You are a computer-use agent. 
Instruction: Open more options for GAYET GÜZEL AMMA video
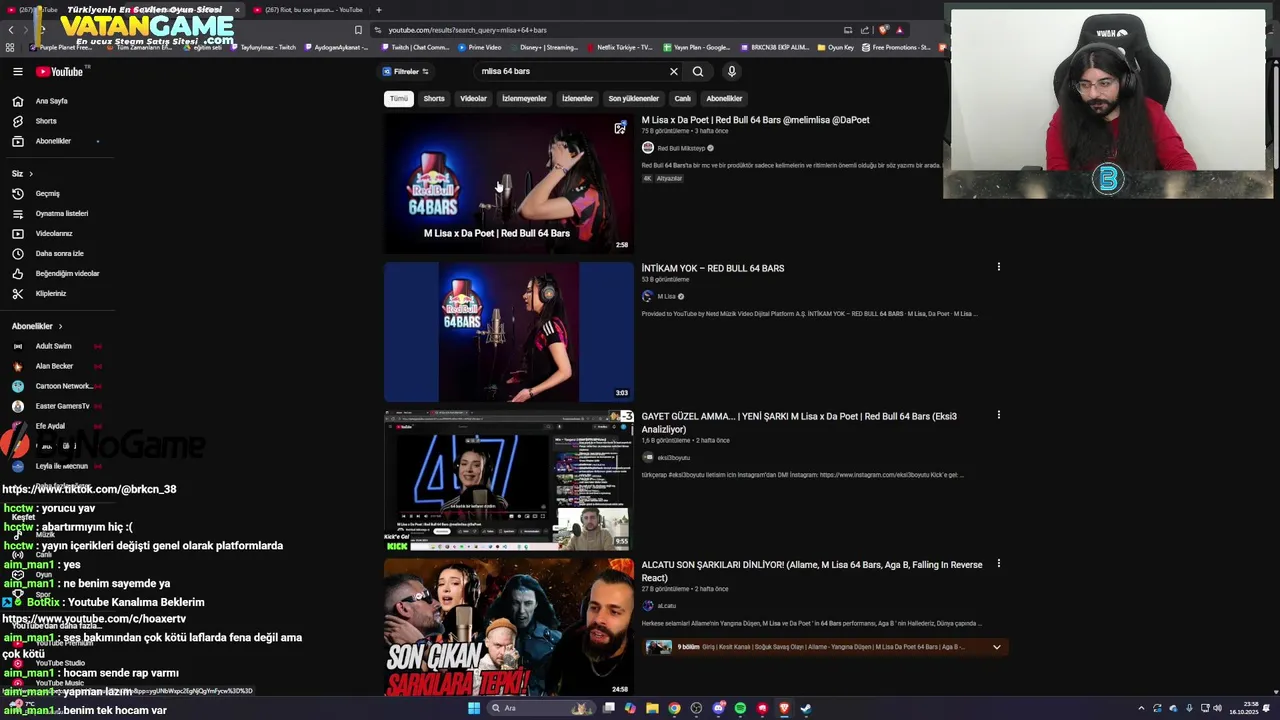(x=998, y=415)
